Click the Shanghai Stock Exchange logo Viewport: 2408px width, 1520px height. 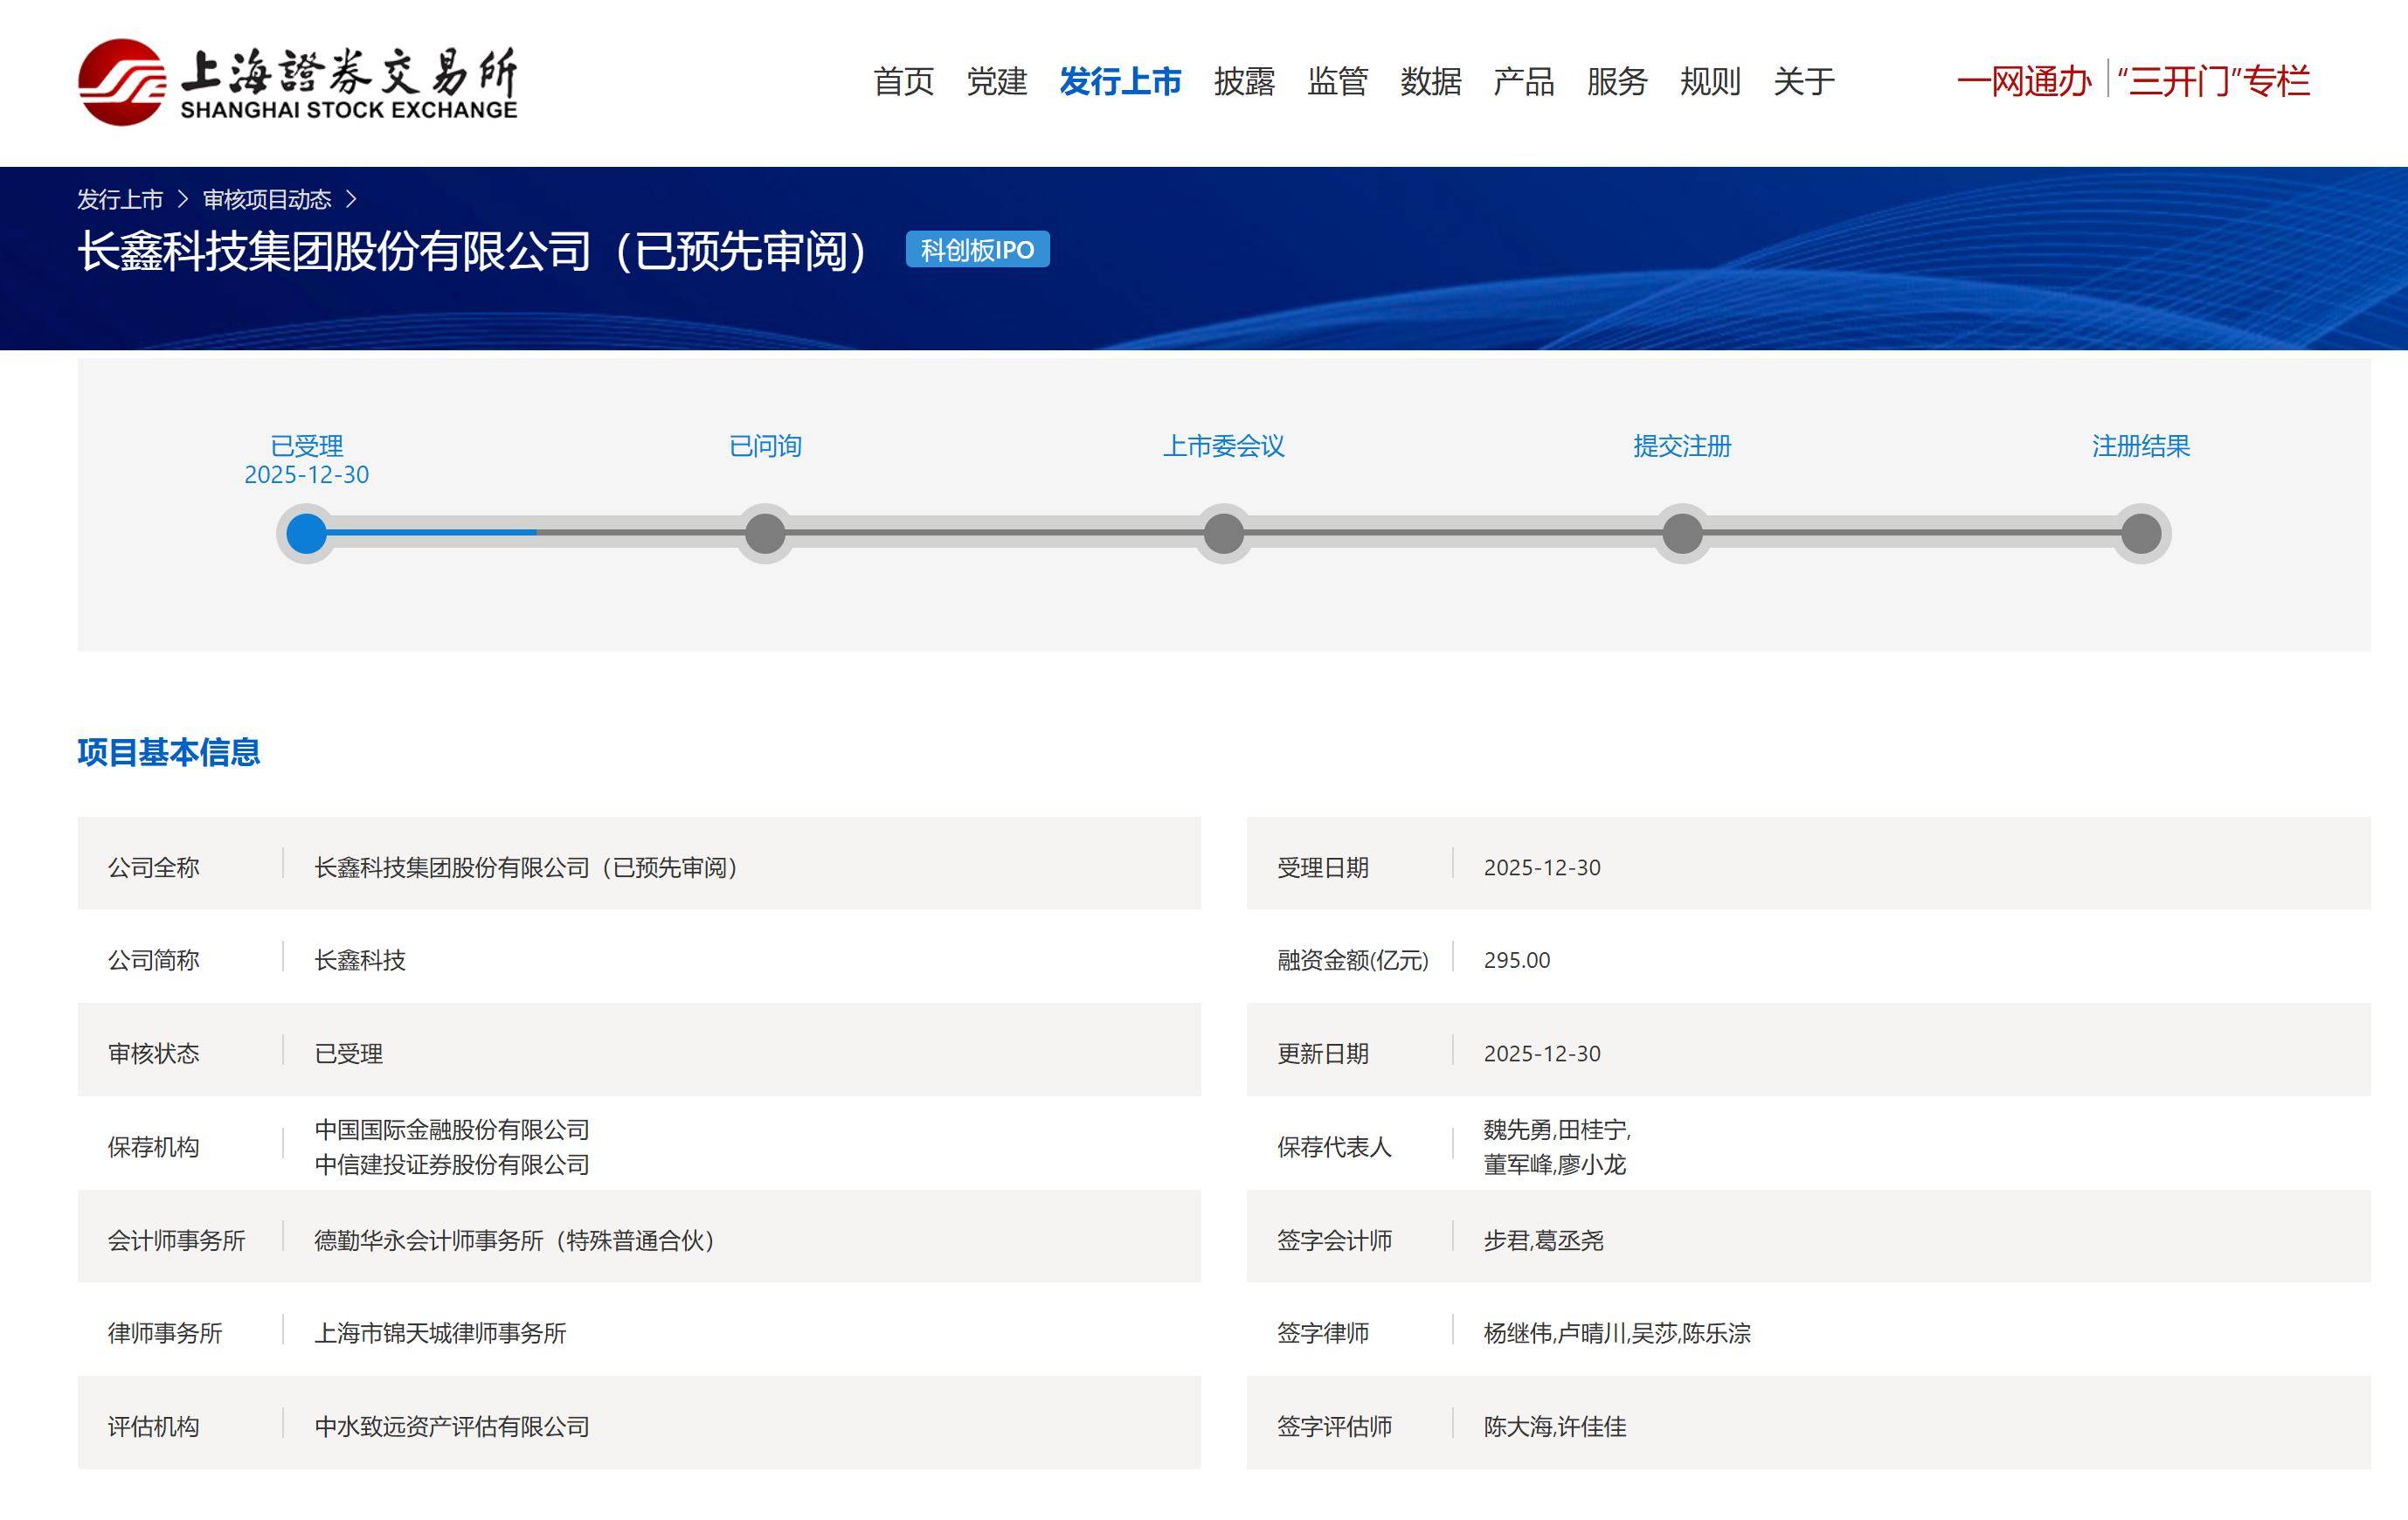pyautogui.click(x=297, y=82)
